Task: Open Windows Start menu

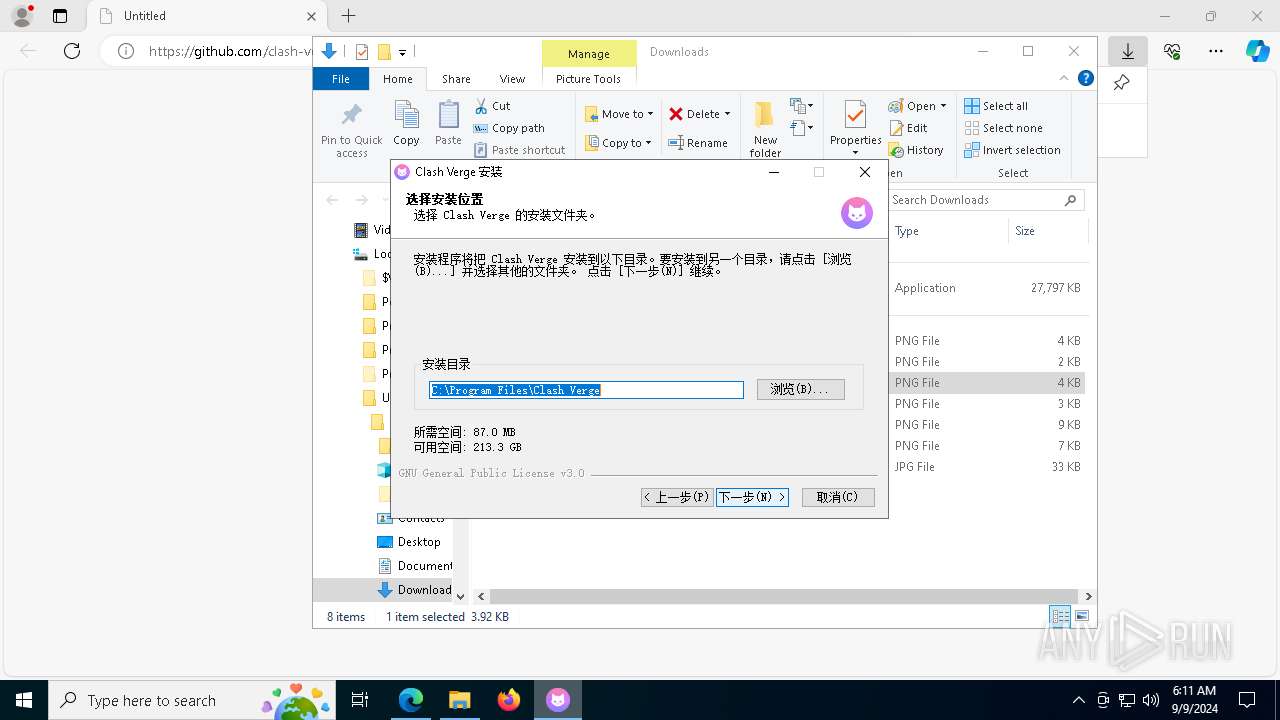Action: [x=24, y=700]
